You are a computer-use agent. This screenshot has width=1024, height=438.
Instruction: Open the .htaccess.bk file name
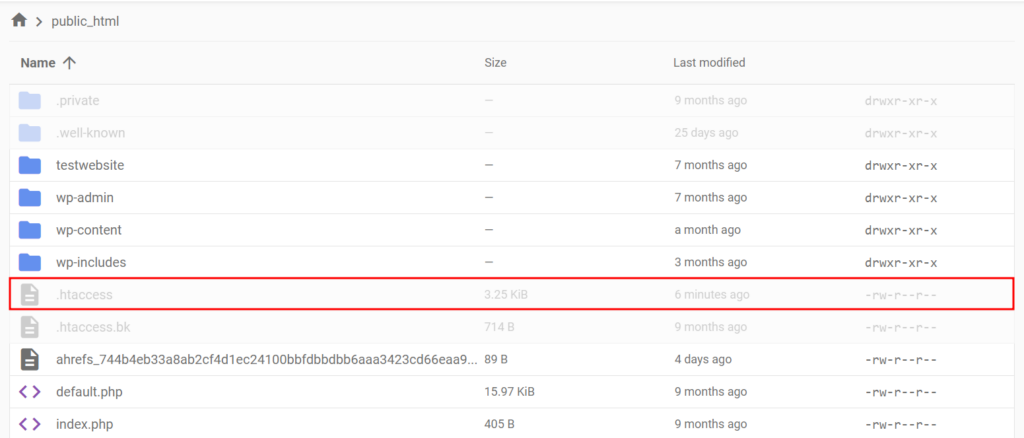tap(93, 327)
